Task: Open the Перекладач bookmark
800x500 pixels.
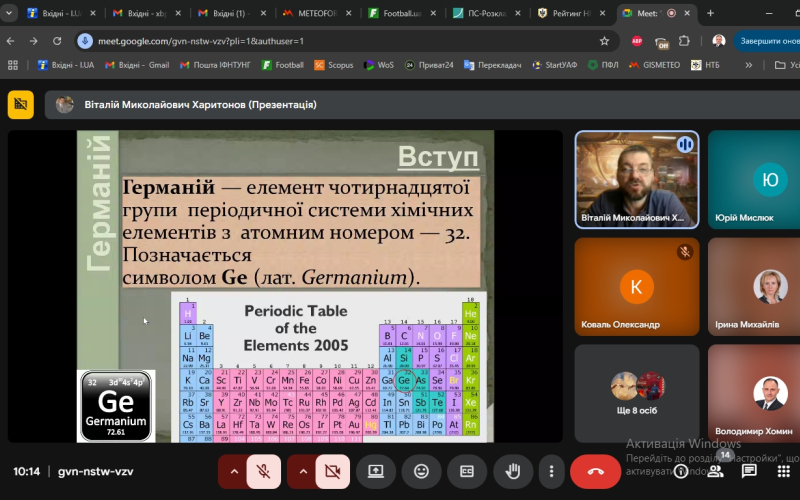Action: 493,65
